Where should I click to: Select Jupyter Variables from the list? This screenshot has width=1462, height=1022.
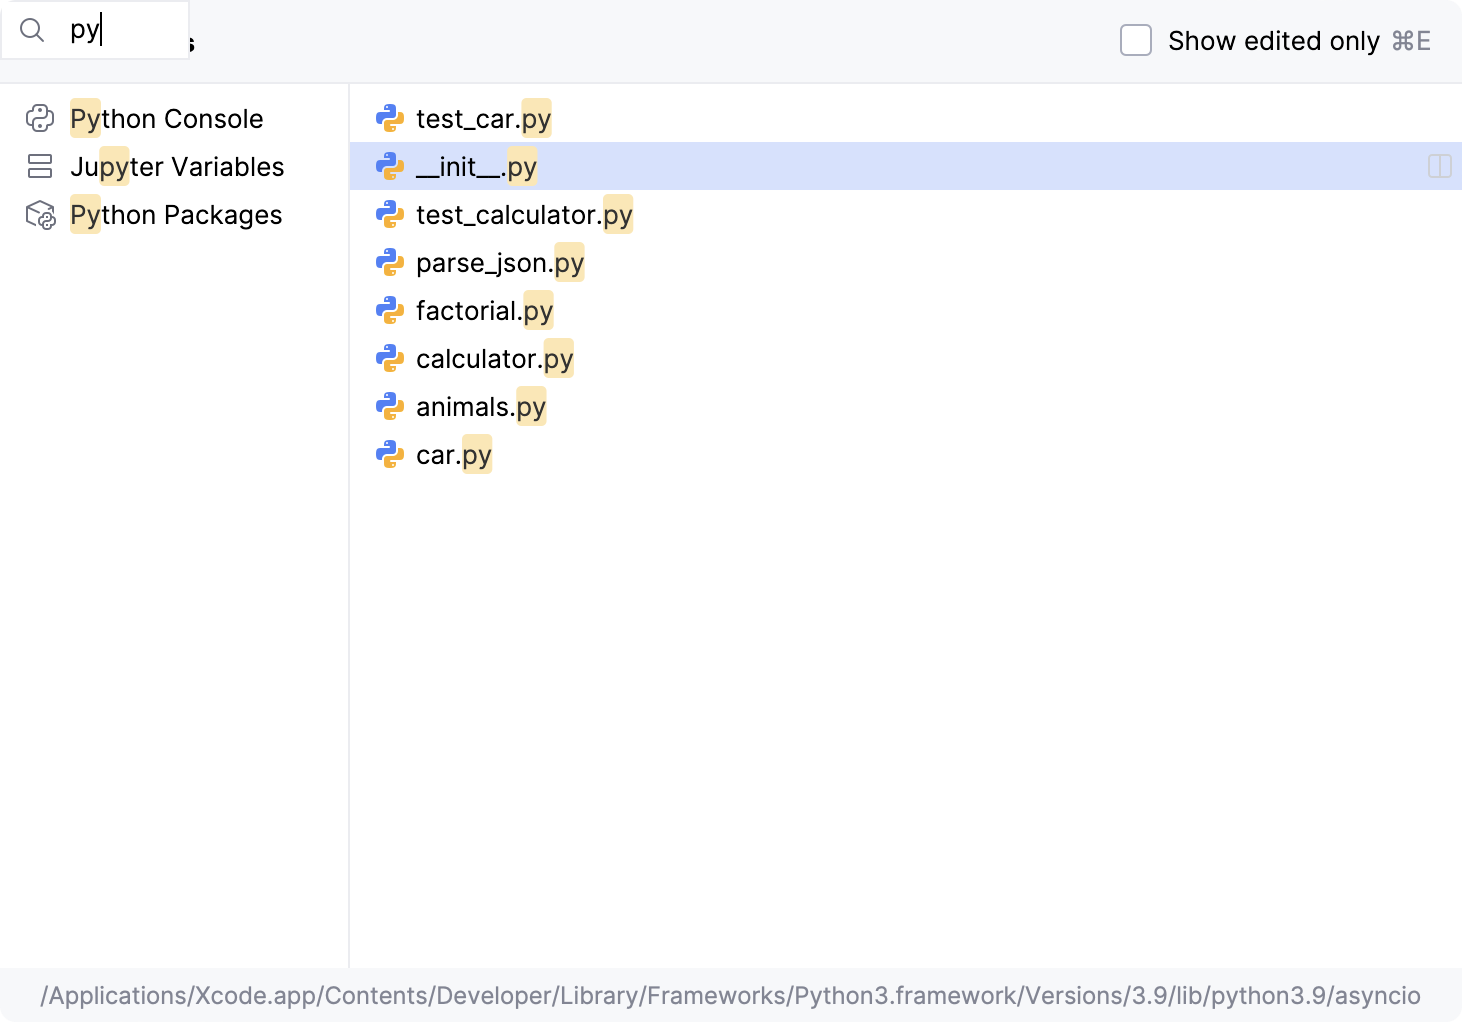177,167
